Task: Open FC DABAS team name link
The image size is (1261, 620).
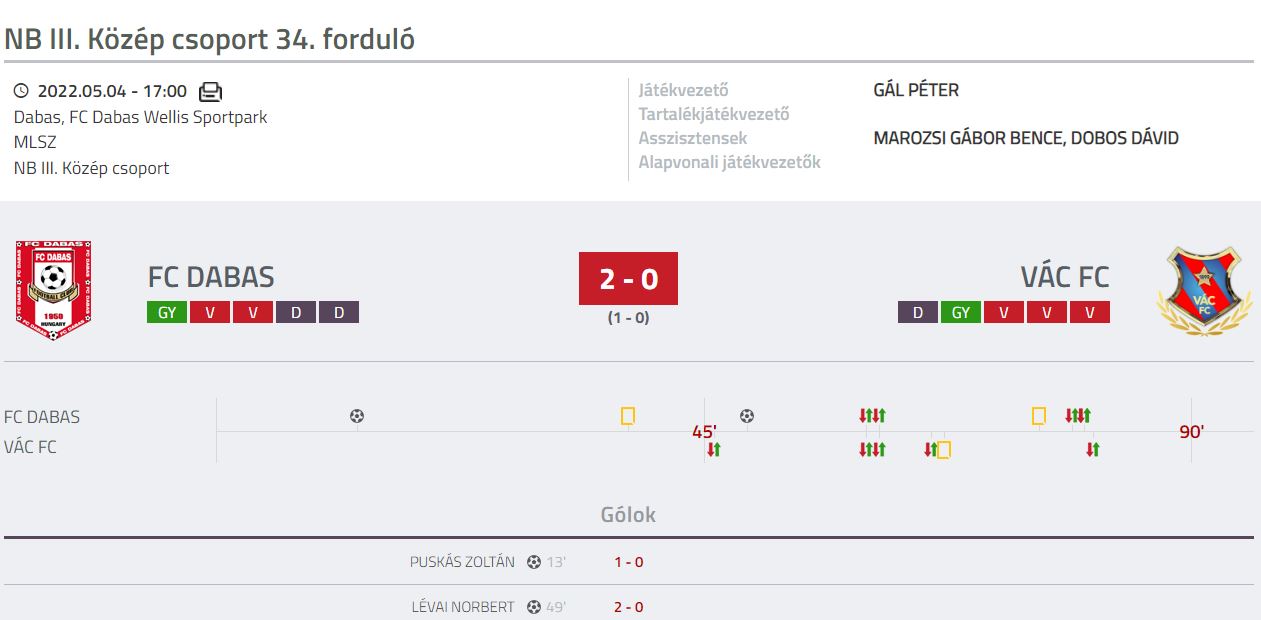Action: (211, 277)
